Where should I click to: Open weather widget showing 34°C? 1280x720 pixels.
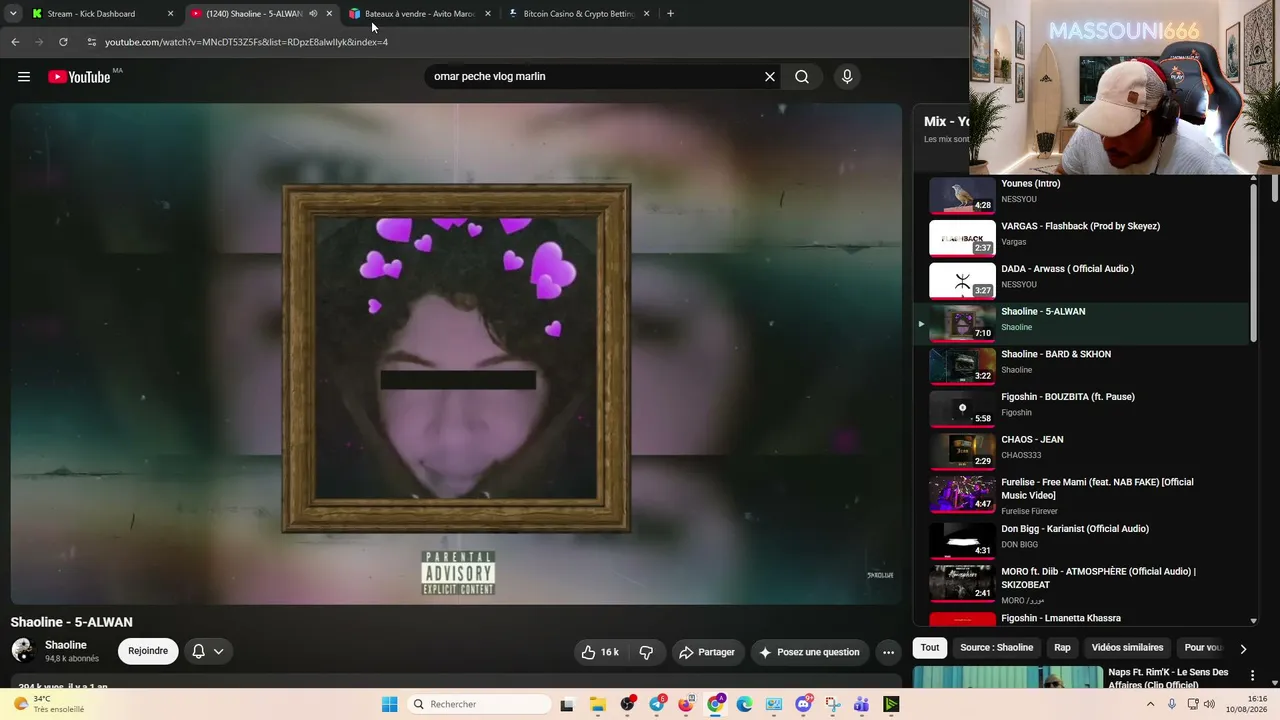coord(48,704)
